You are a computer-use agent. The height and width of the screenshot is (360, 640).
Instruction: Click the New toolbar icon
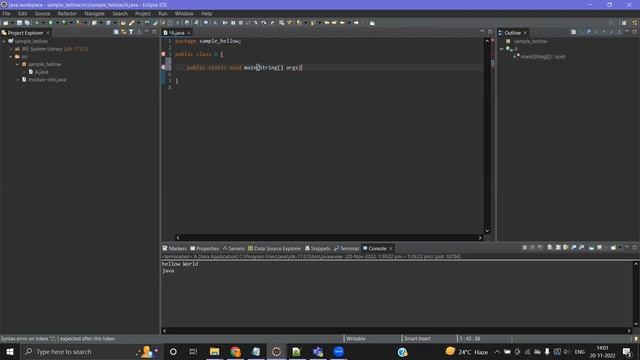point(5,23)
